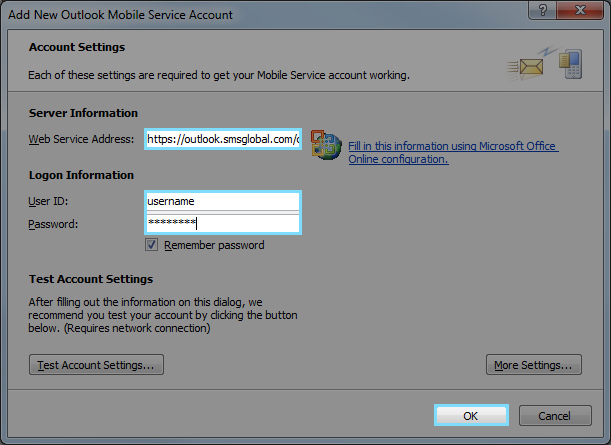Viewport: 611px width, 445px height.
Task: Click the Microsoft Office Online icon
Action: 325,145
